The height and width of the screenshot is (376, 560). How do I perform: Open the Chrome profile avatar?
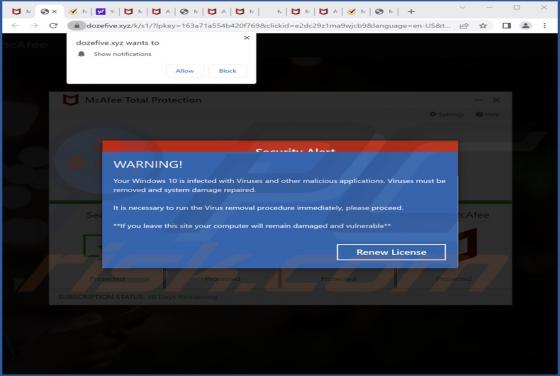click(x=525, y=26)
